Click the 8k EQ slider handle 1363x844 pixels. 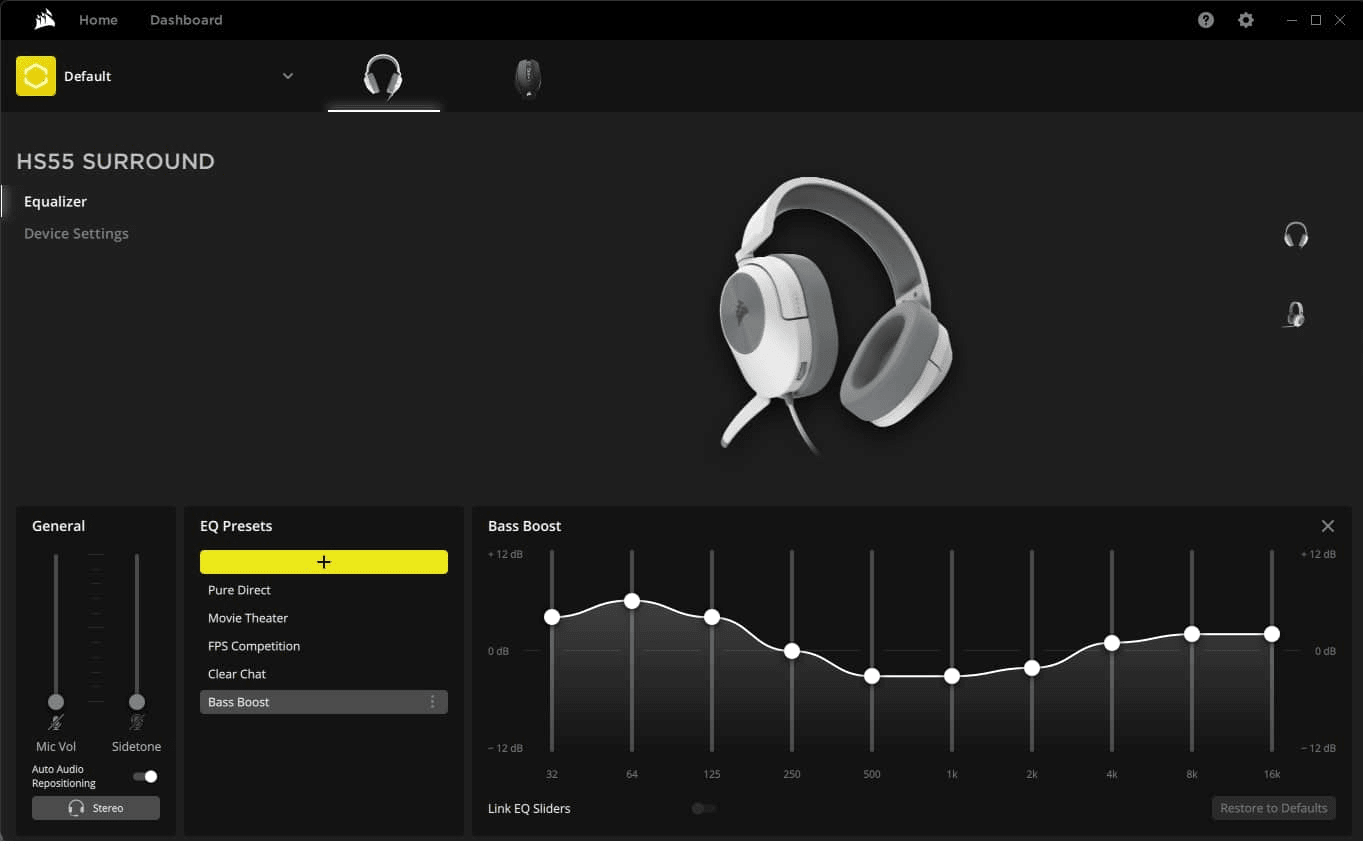pyautogui.click(x=1192, y=634)
